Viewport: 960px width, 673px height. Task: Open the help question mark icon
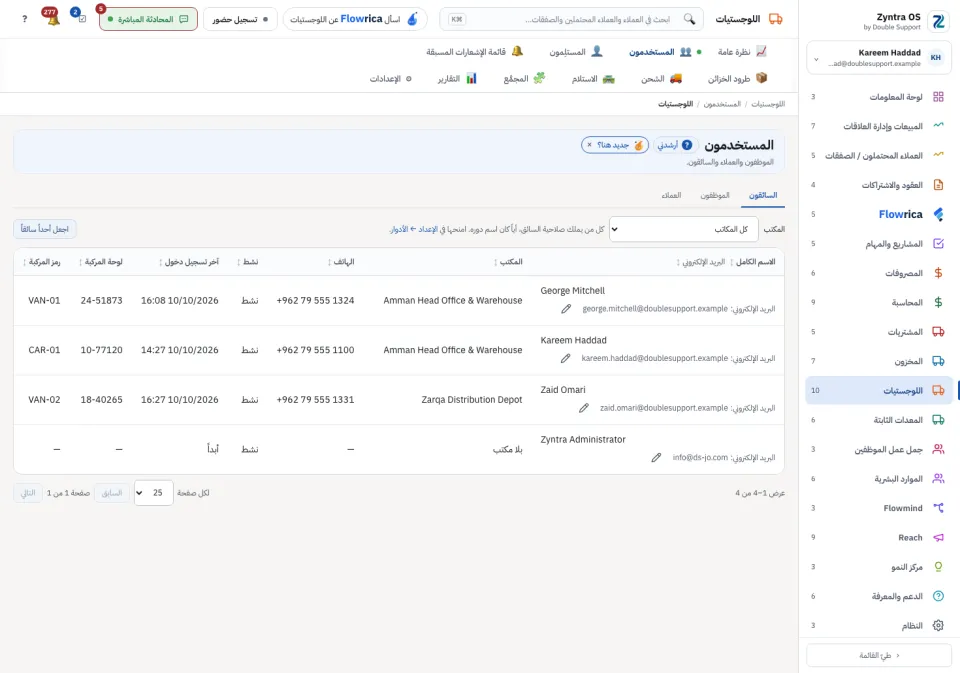click(24, 19)
